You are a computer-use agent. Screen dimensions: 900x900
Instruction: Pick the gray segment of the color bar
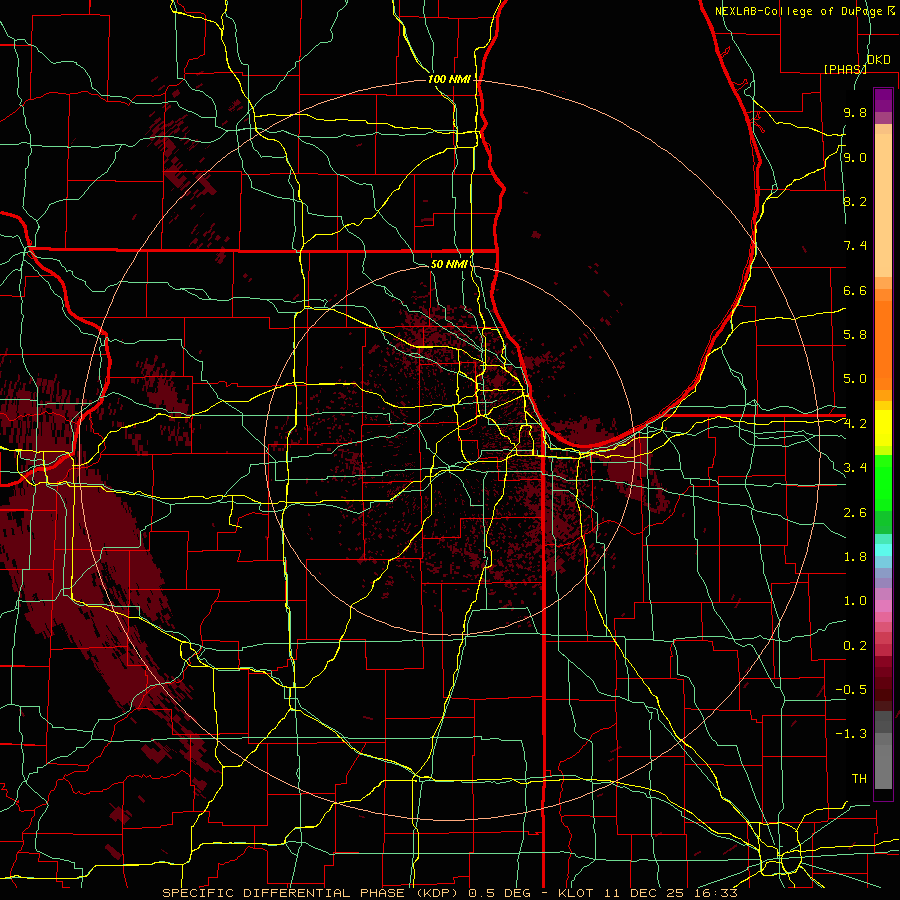883,750
